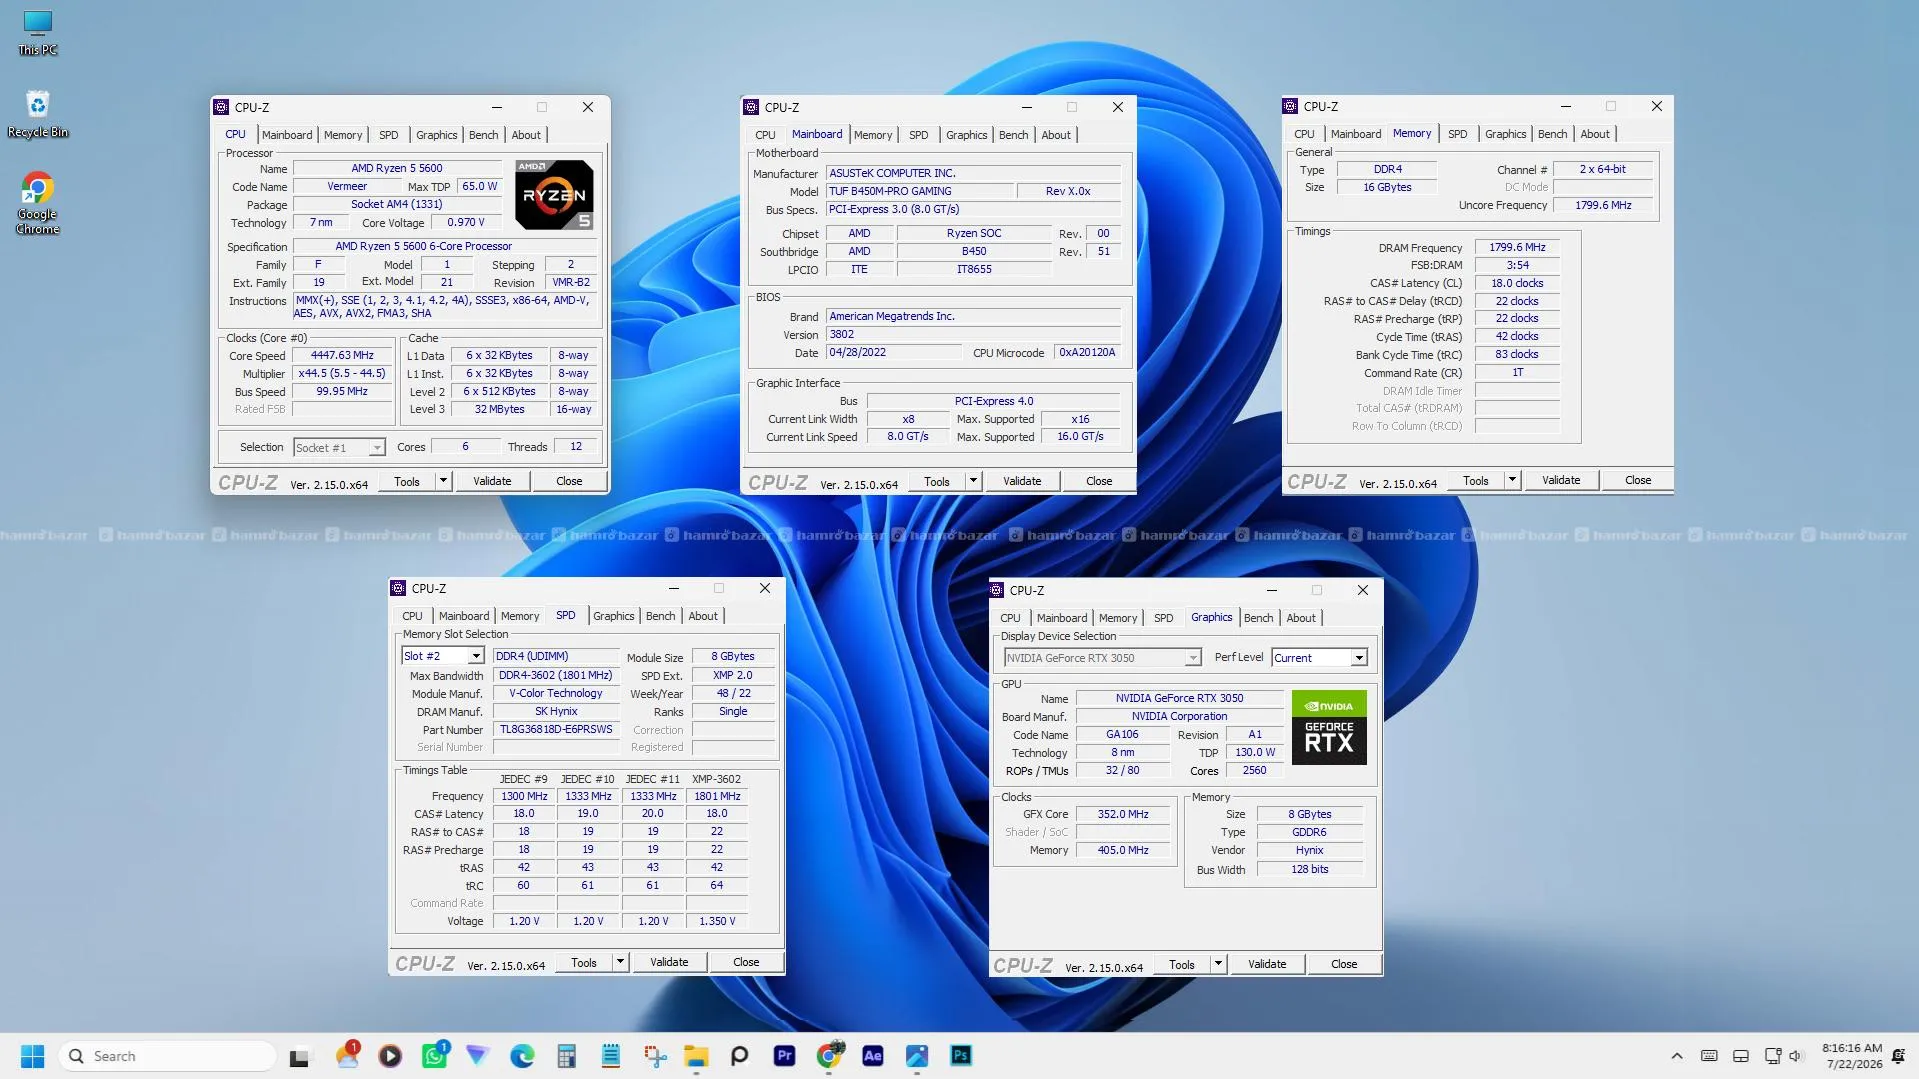The width and height of the screenshot is (1919, 1079).
Task: Open the volume speaker tray icon
Action: click(1796, 1056)
